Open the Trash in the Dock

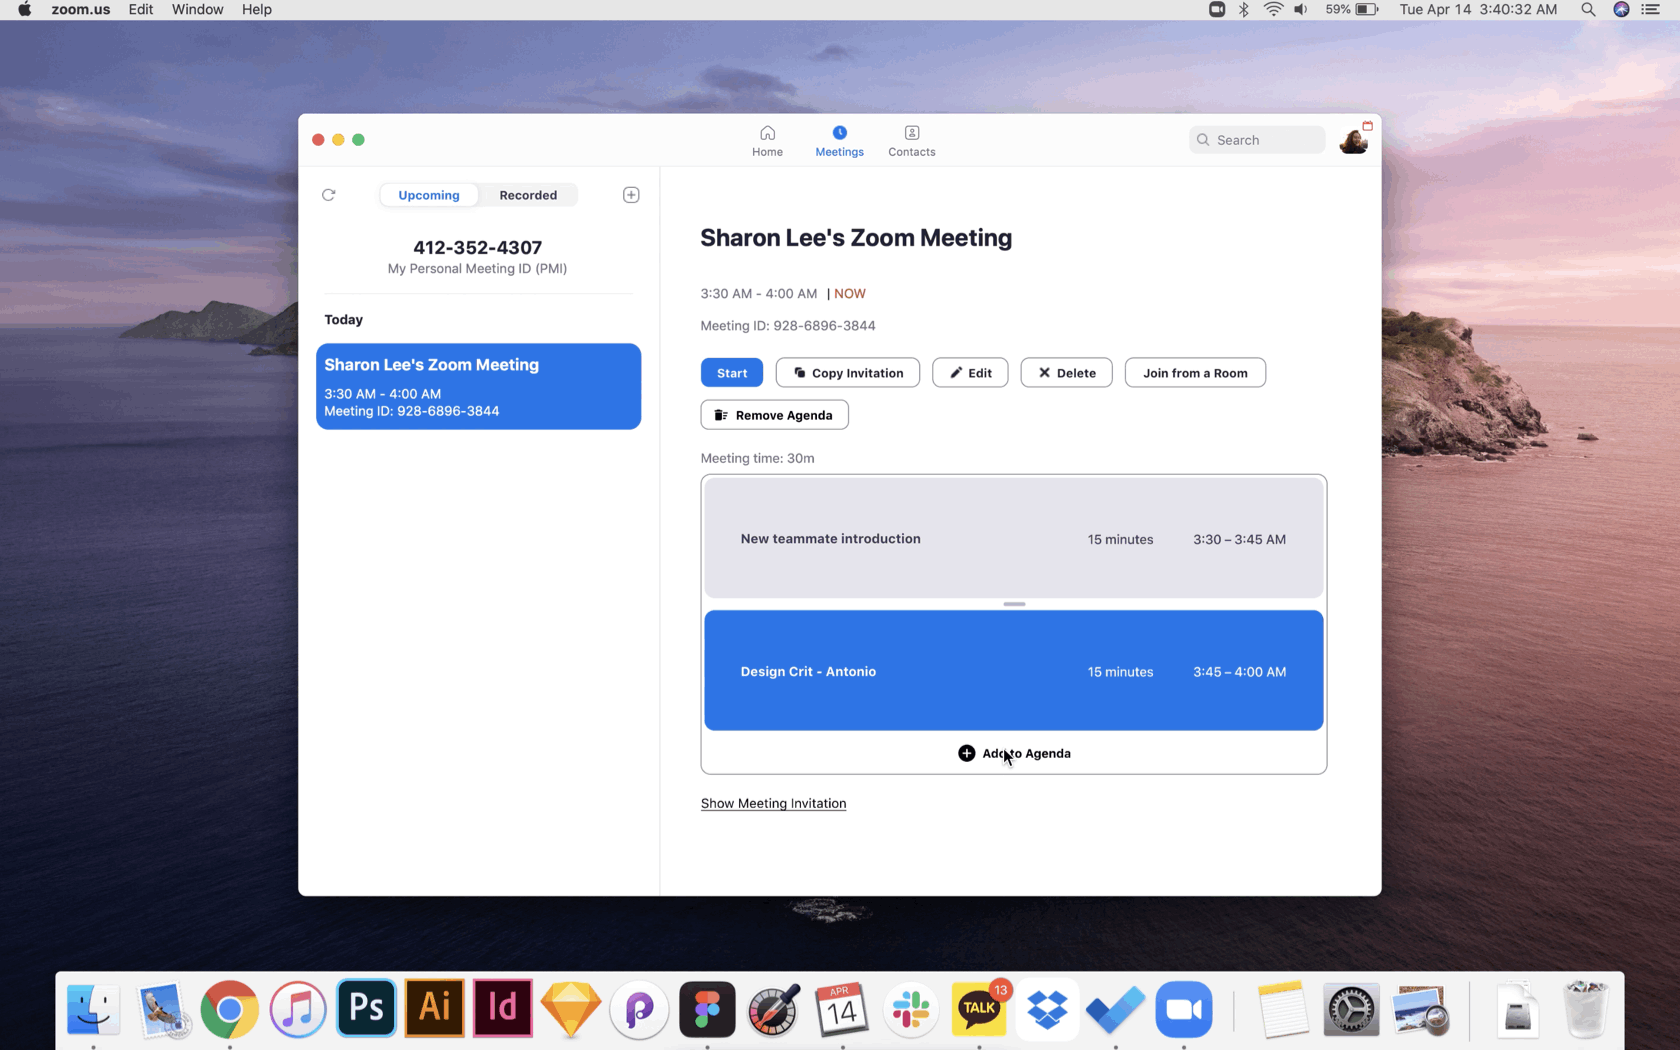(1585, 1008)
